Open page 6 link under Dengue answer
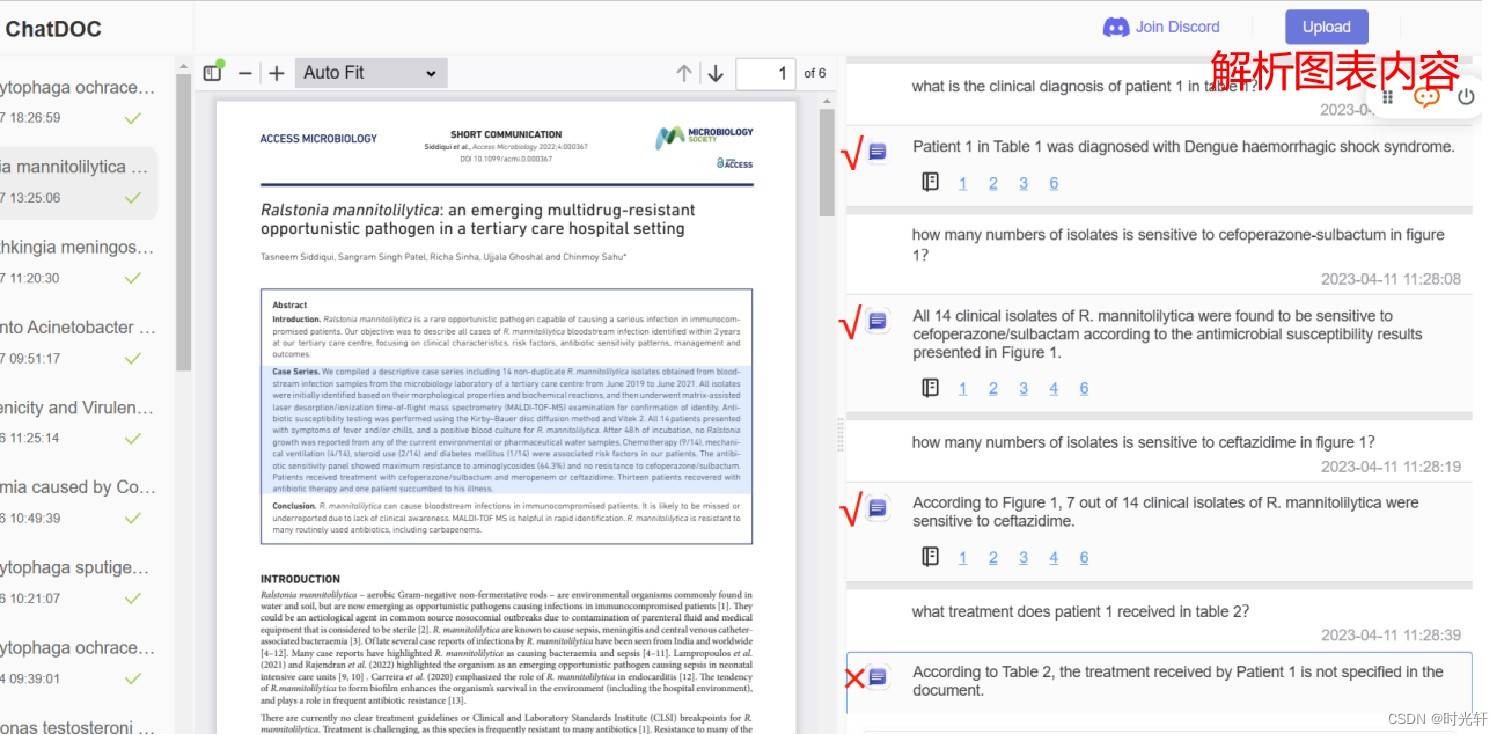1503x735 pixels. click(1054, 183)
